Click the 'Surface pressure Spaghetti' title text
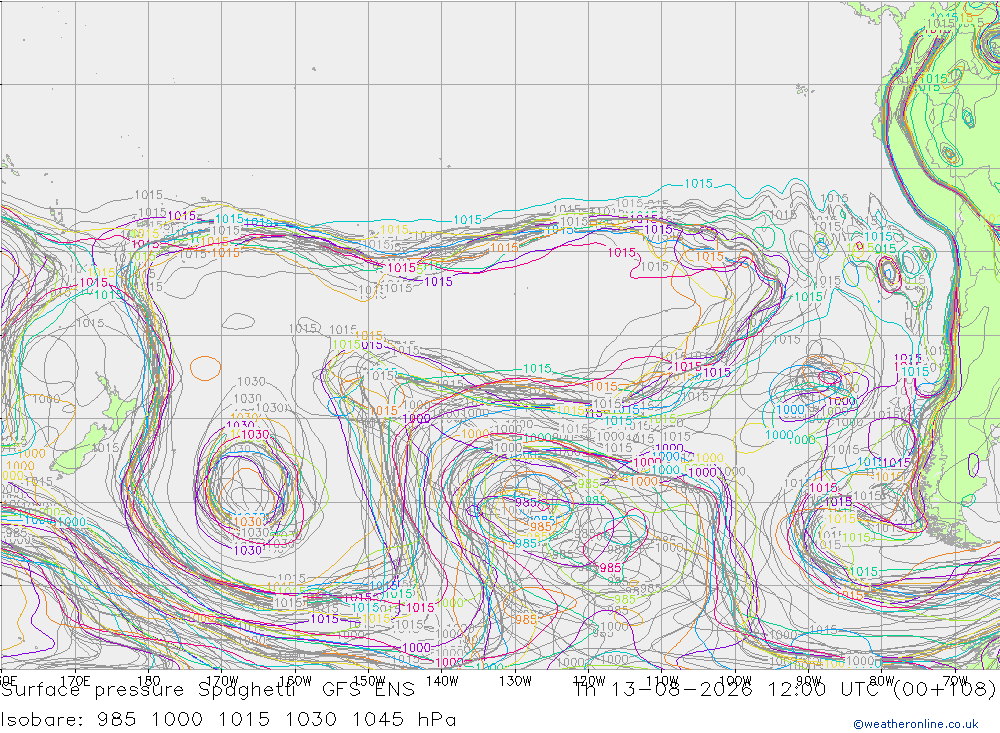This screenshot has height=733, width=1000. 147,690
